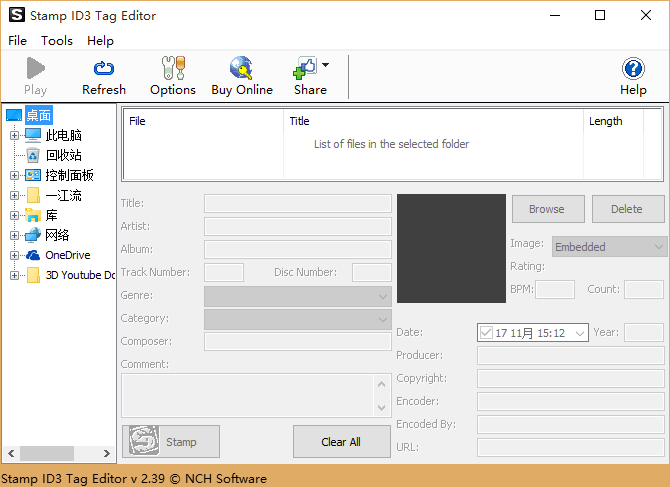670x487 pixels.
Task: Open the File menu
Action: coord(18,41)
